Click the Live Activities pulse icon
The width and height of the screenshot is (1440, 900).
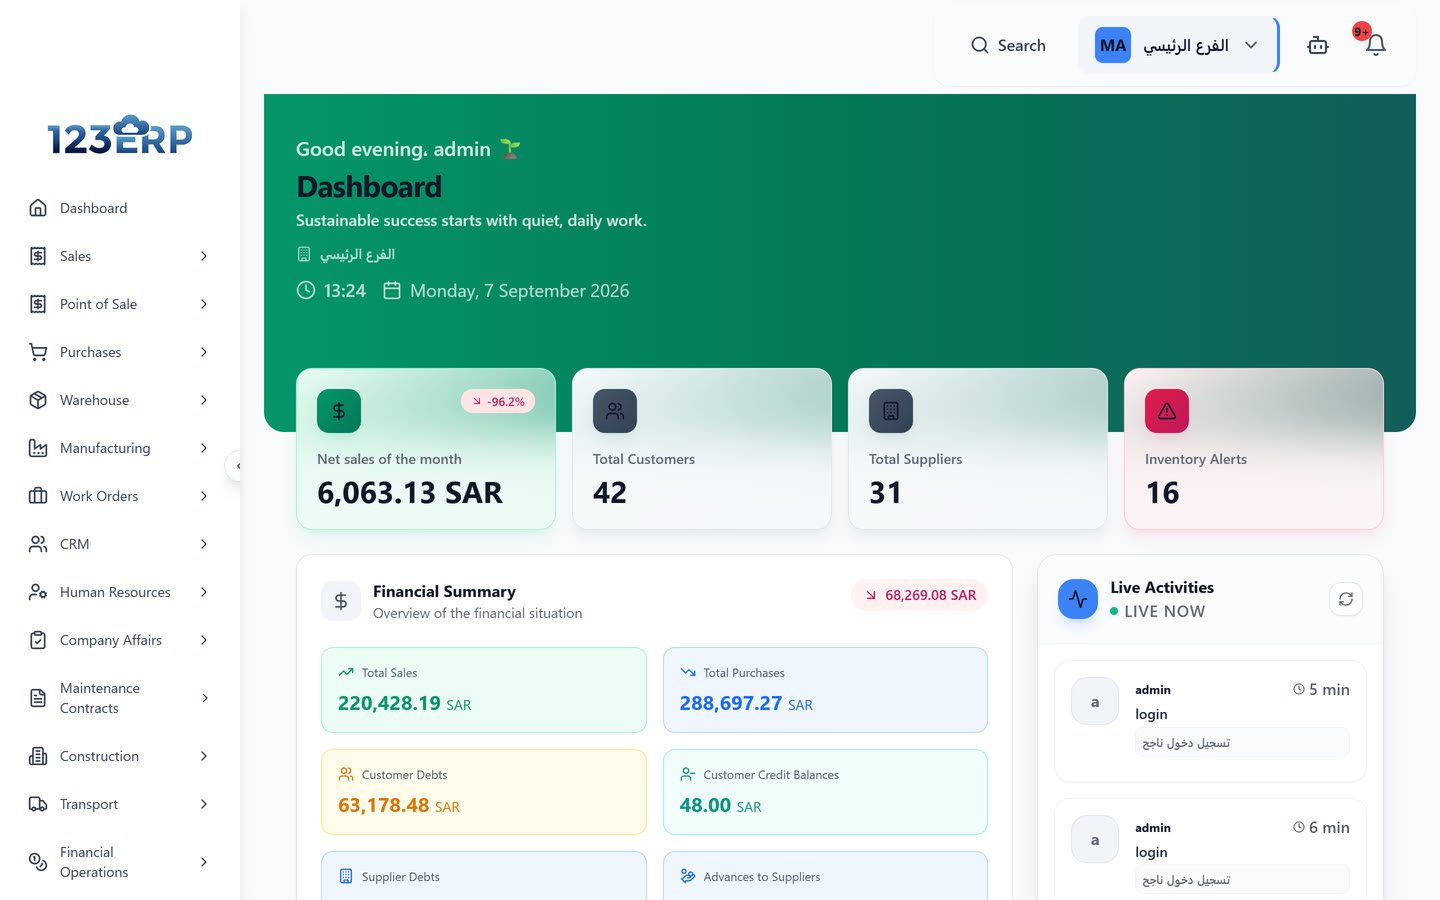pyautogui.click(x=1078, y=599)
